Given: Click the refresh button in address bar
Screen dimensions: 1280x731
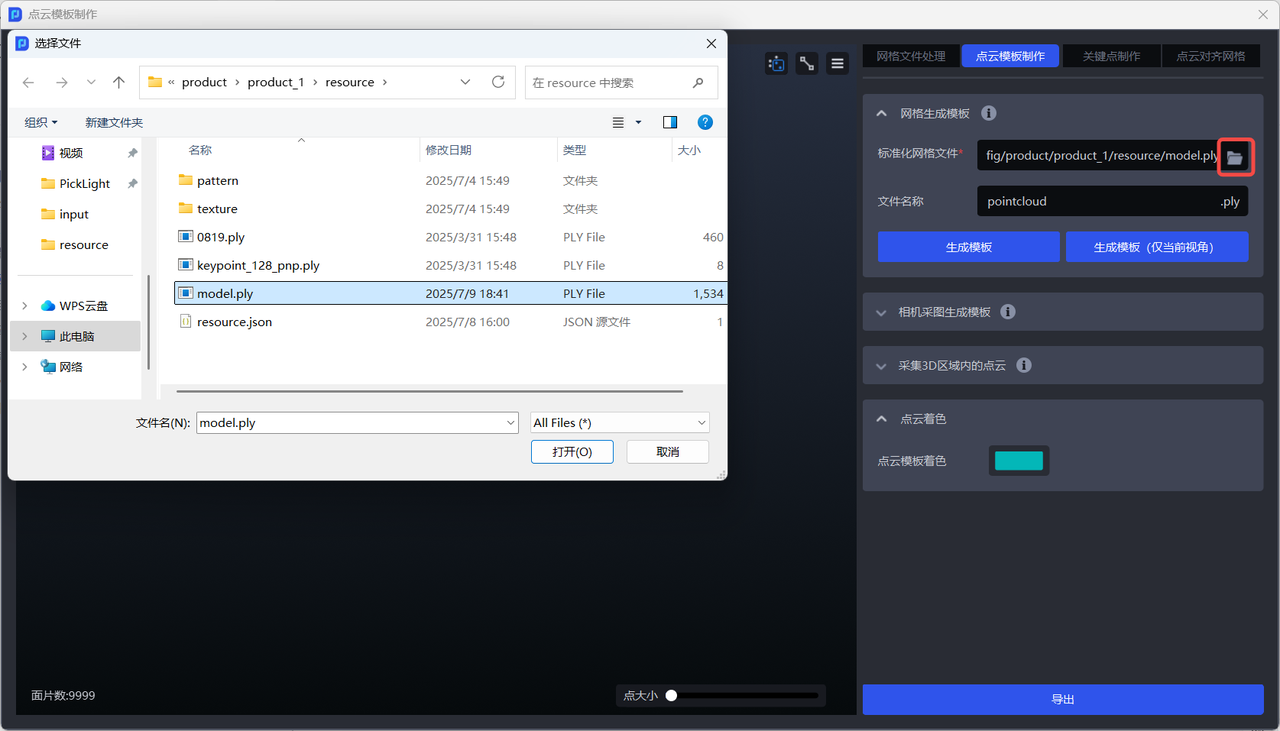Looking at the screenshot, I should tap(498, 82).
